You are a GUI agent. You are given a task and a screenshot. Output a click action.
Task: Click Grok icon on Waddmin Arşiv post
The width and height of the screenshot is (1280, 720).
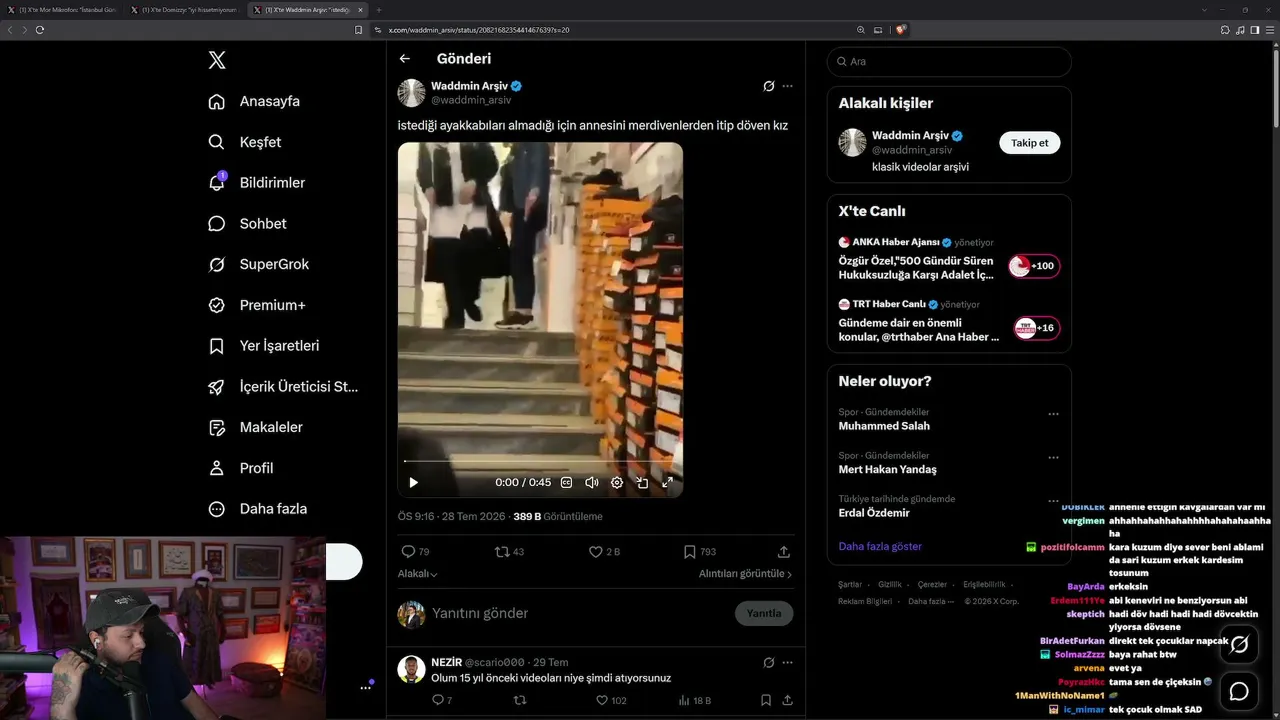(768, 86)
